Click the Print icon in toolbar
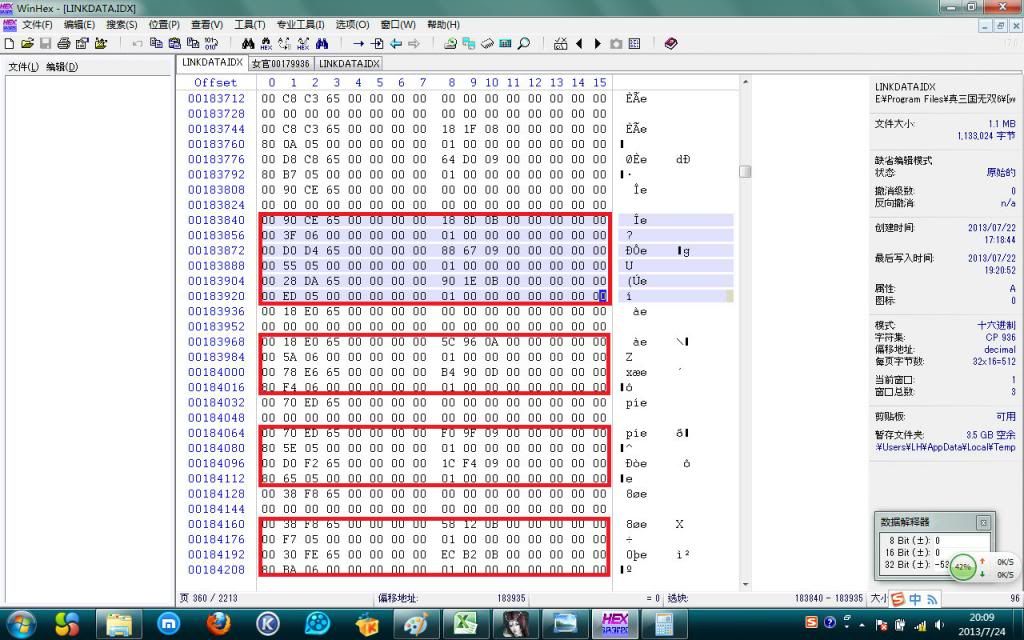 click(x=63, y=44)
